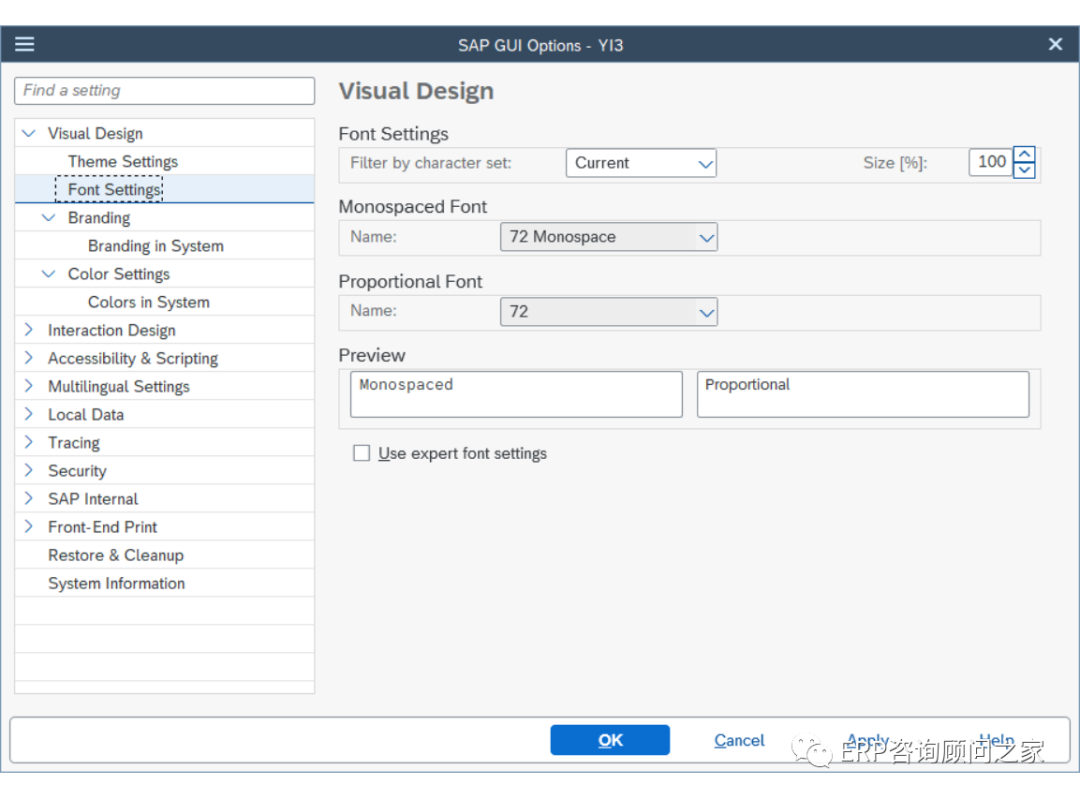1080x799 pixels.
Task: Collapse the Visual Design section
Action: 28,132
